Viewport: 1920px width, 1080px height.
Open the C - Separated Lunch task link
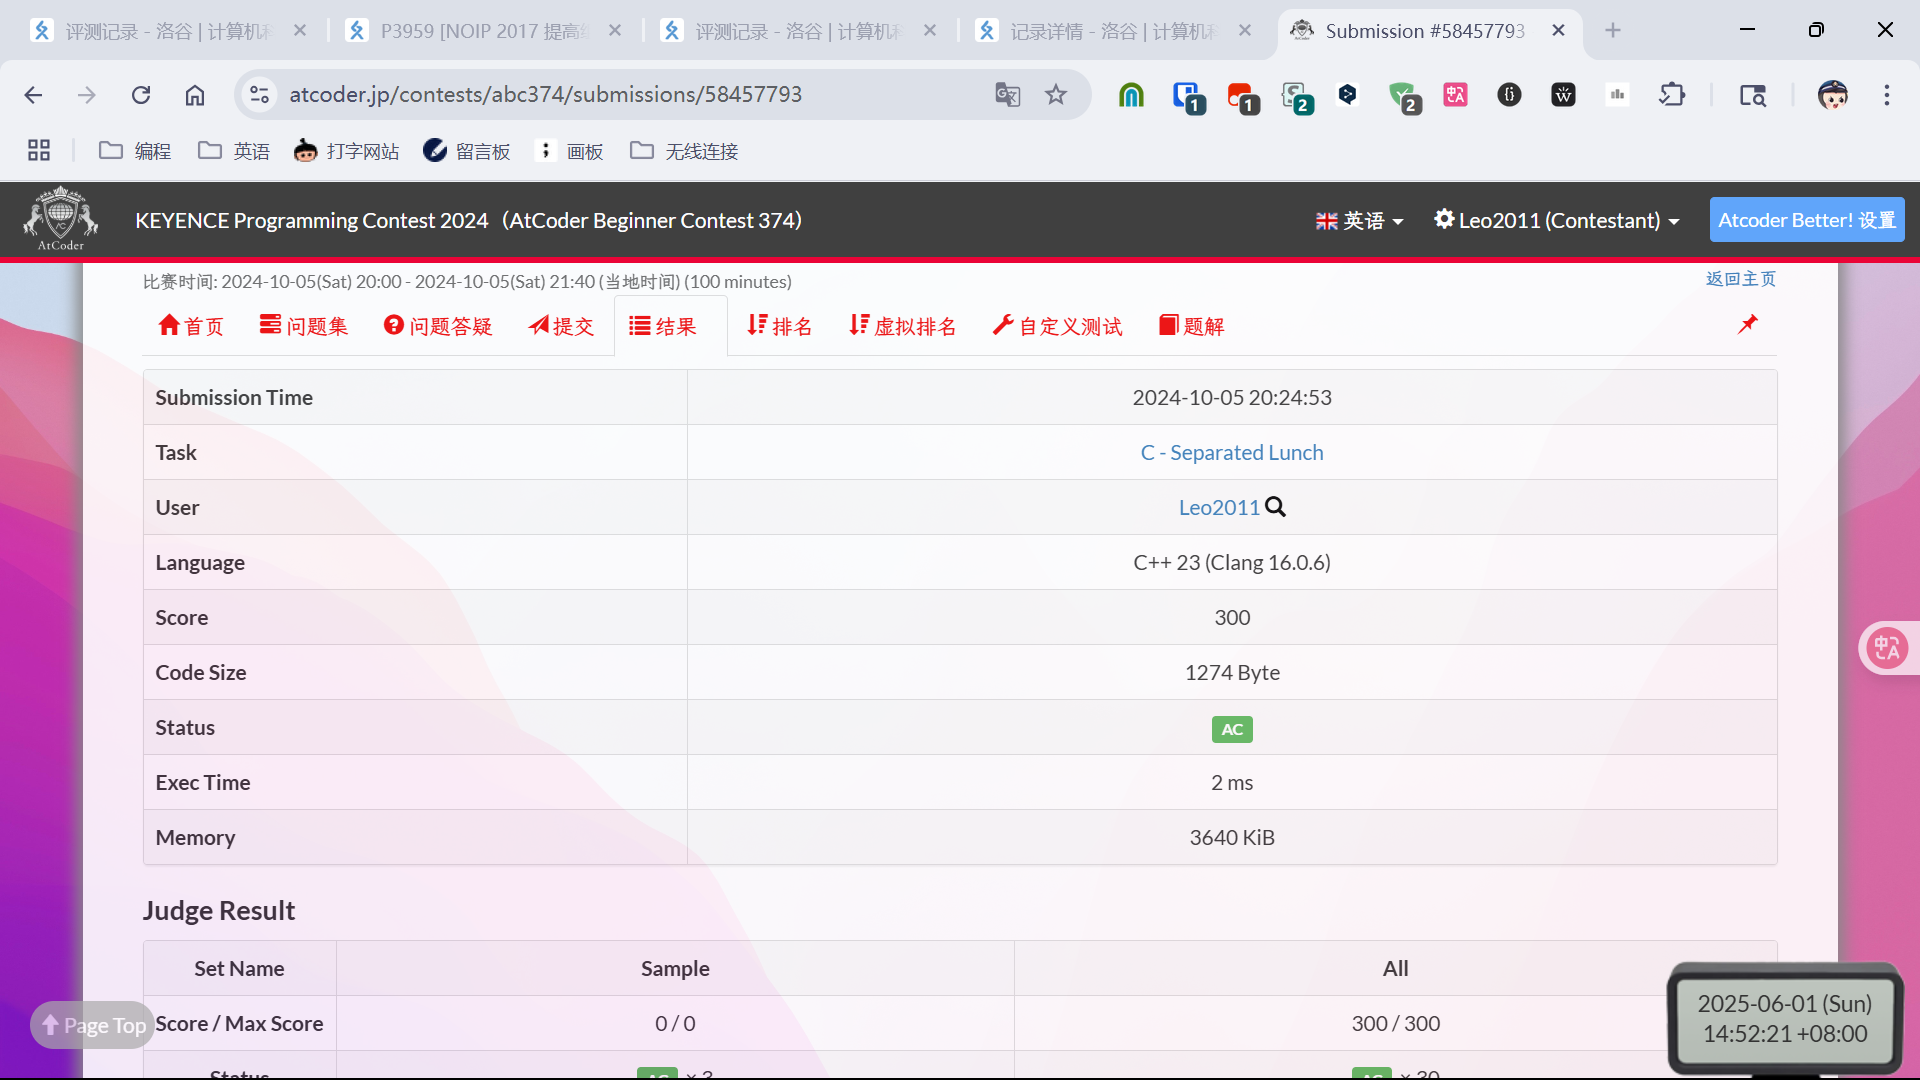[1232, 452]
